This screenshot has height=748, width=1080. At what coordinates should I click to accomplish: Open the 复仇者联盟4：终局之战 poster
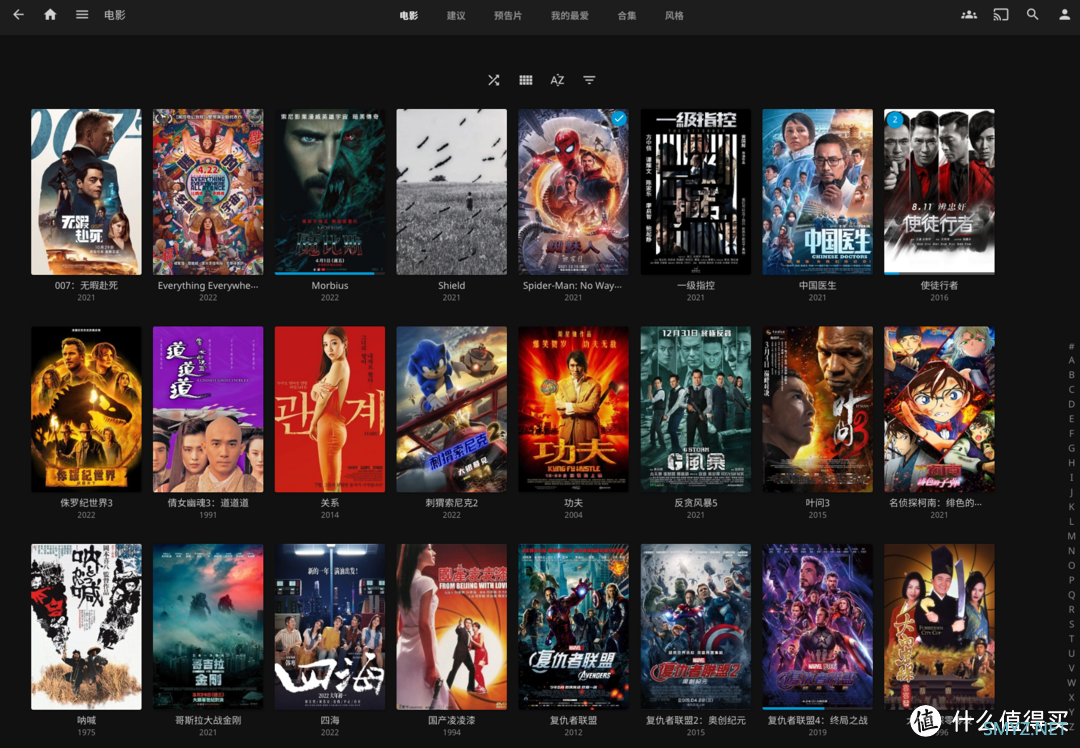pyautogui.click(x=818, y=627)
